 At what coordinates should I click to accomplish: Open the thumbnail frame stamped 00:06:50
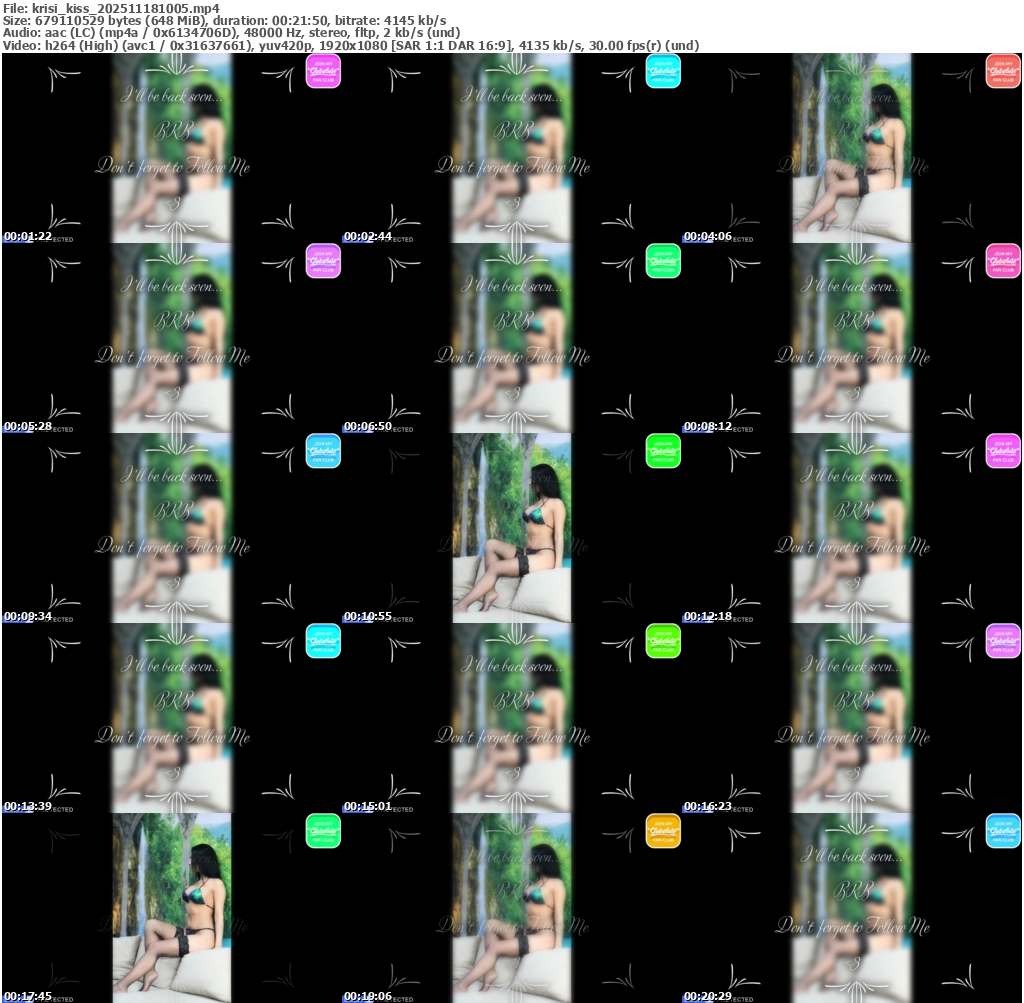point(511,338)
